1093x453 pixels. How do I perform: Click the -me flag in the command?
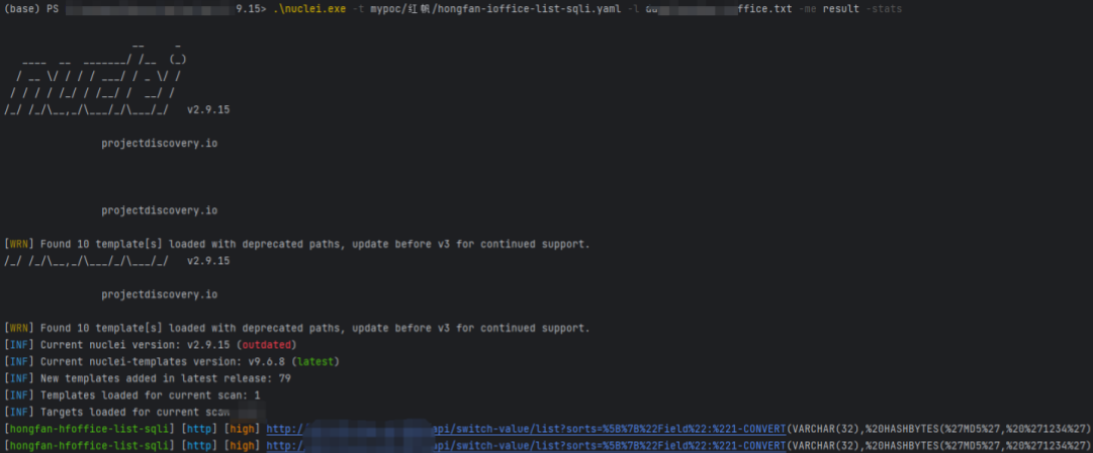coord(807,10)
